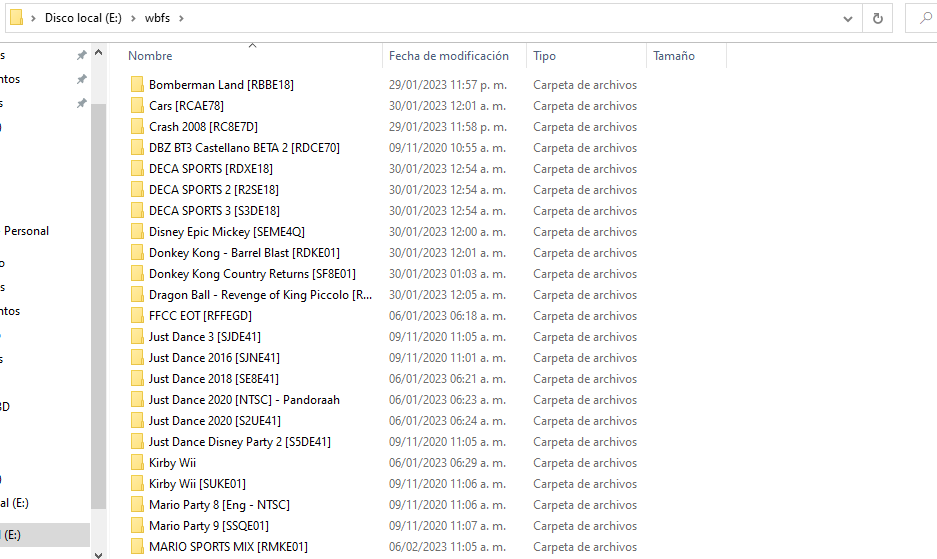Click the first pin icon in navigation pane
937x559 pixels.
coord(81,55)
